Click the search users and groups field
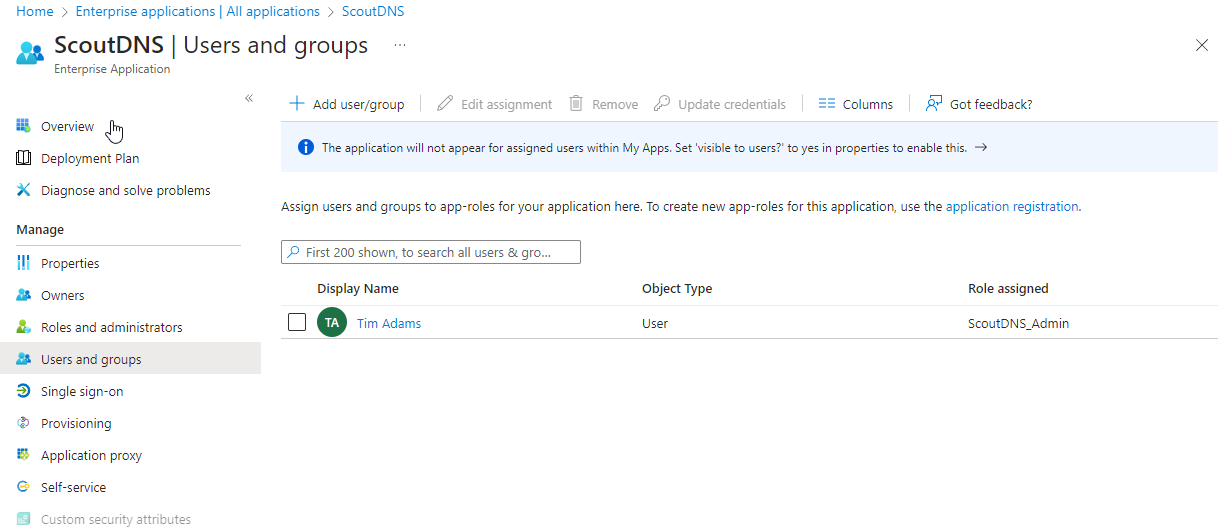The height and width of the screenshot is (532, 1230). pyautogui.click(x=431, y=252)
